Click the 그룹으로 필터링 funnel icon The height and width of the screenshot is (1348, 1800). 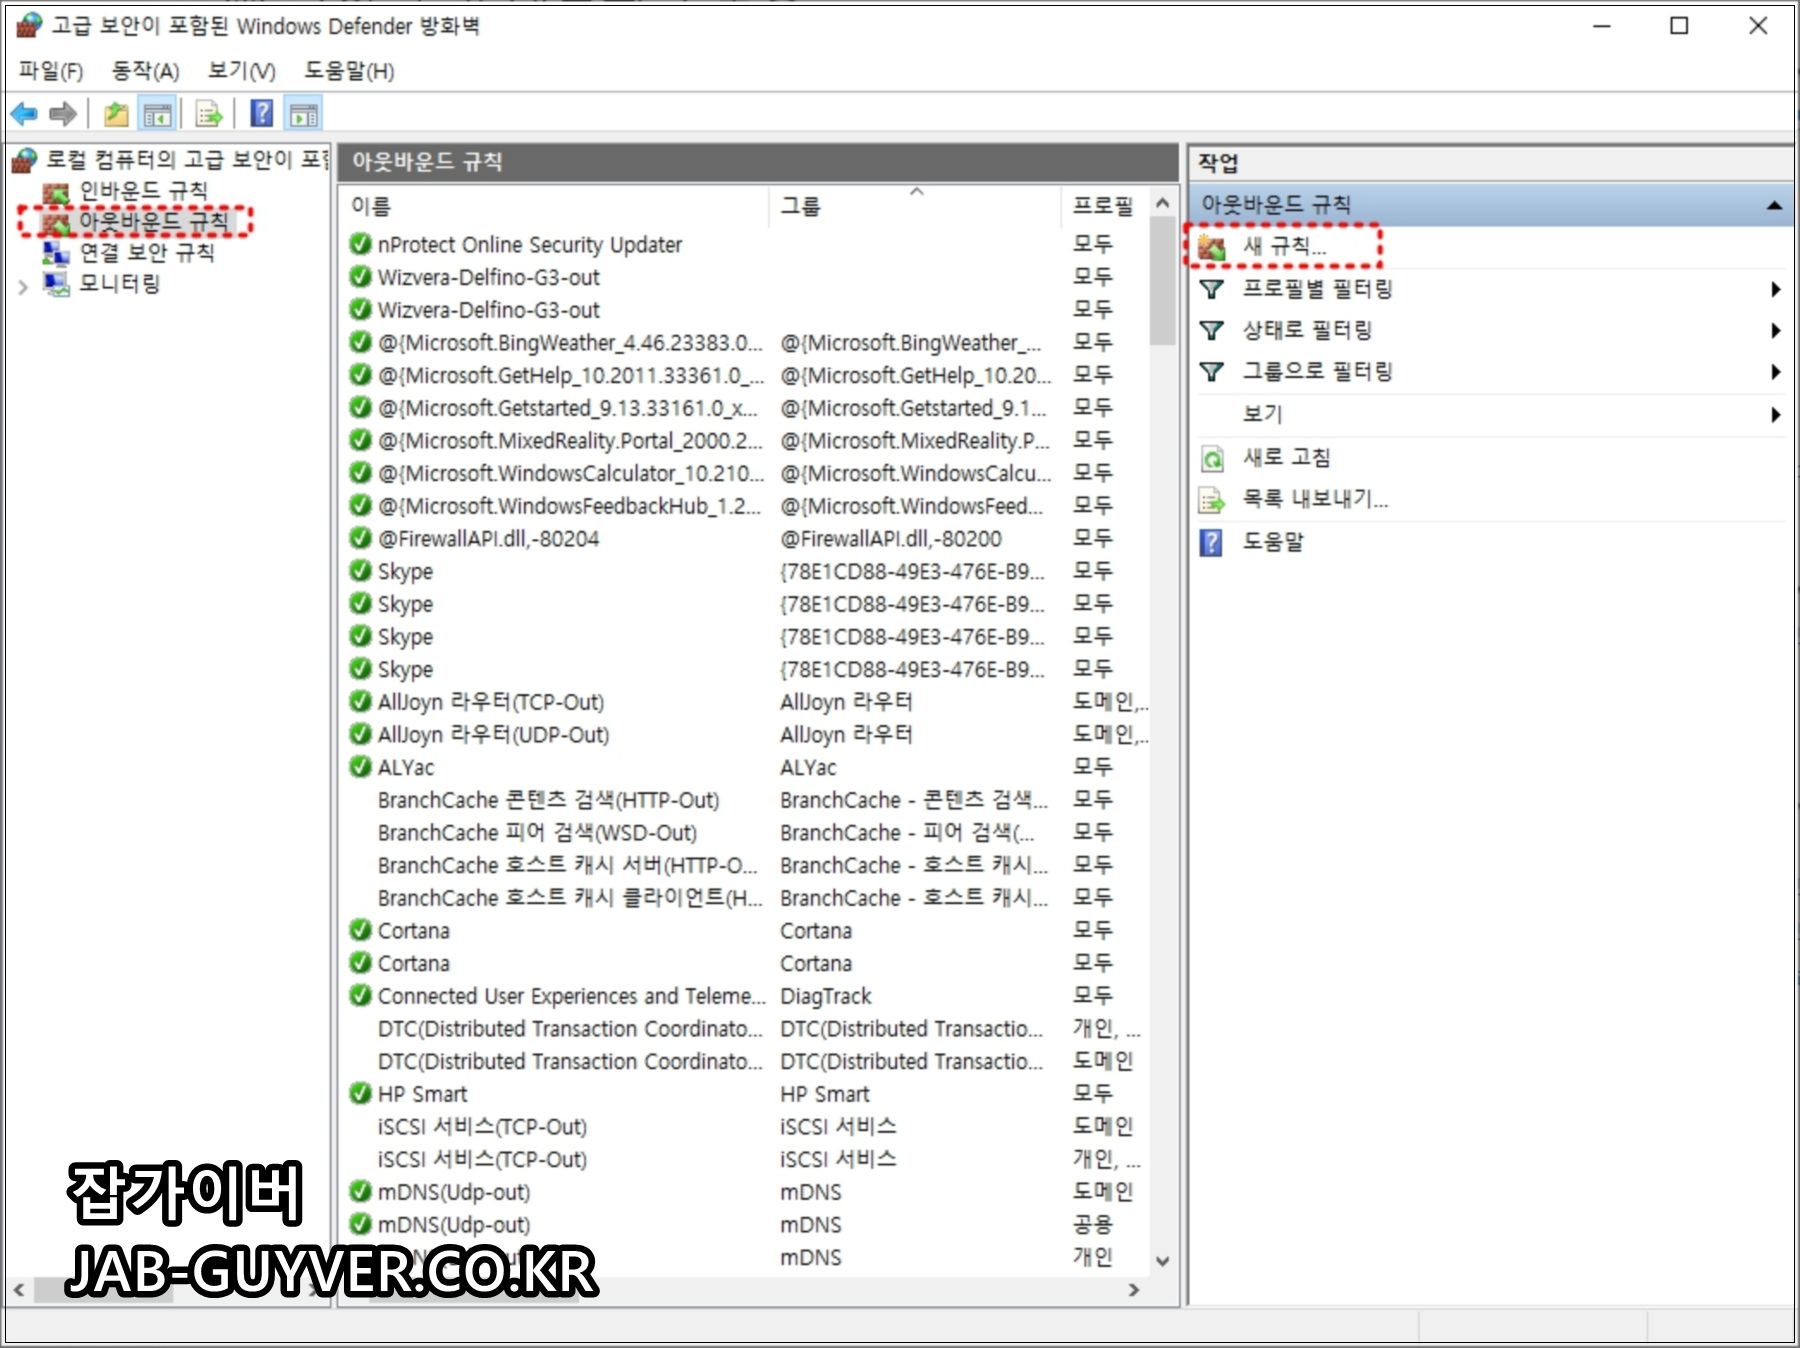pos(1212,372)
